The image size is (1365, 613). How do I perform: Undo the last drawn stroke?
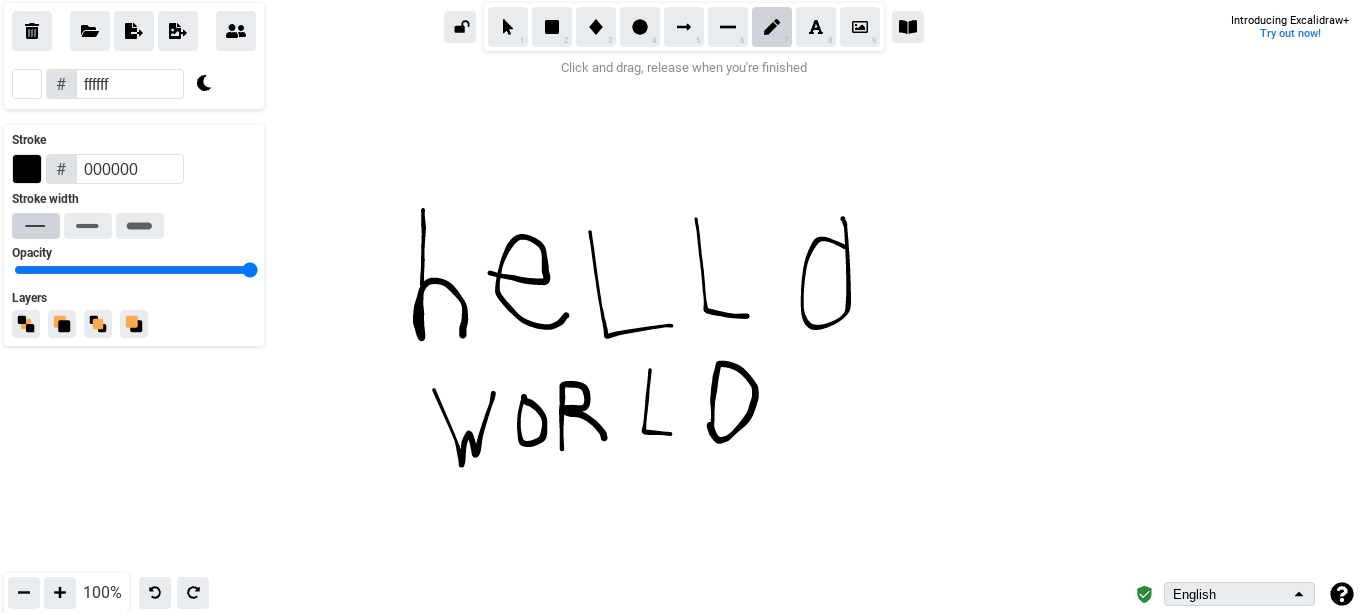point(154,592)
